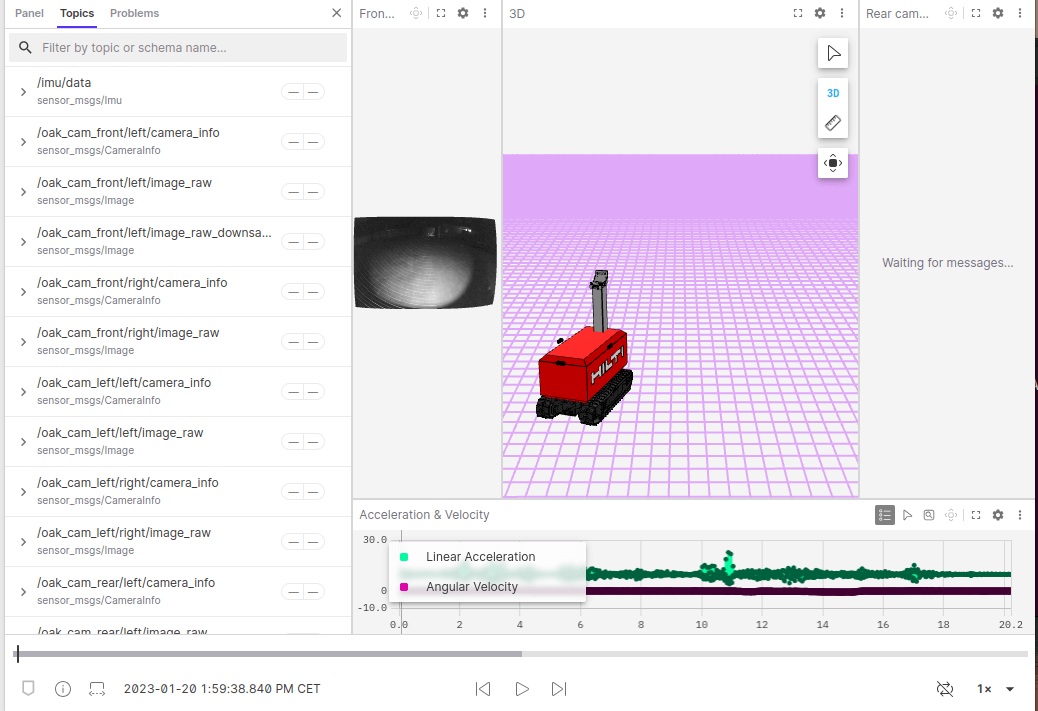Viewport: 1038px width, 711px height.
Task: Seek forward one frame
Action: [x=559, y=689]
